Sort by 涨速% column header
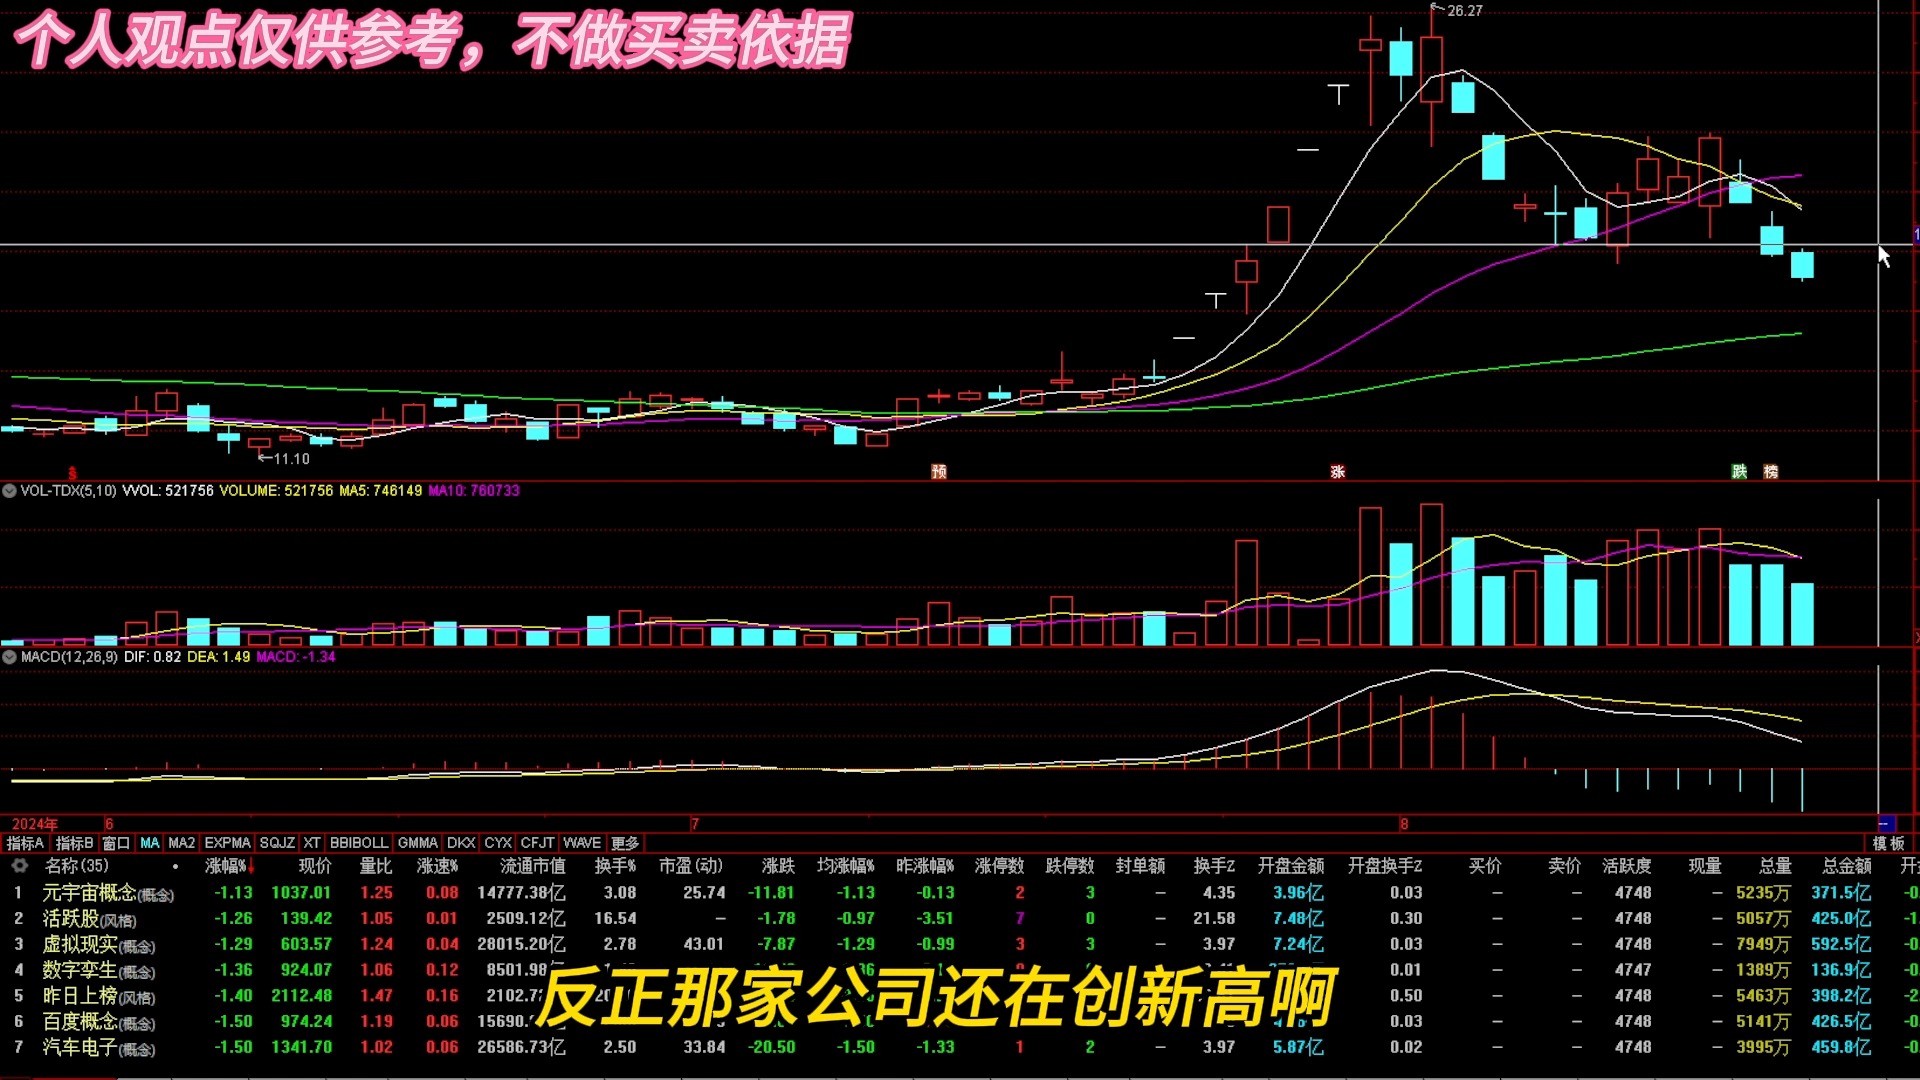The image size is (1920, 1080). click(437, 866)
